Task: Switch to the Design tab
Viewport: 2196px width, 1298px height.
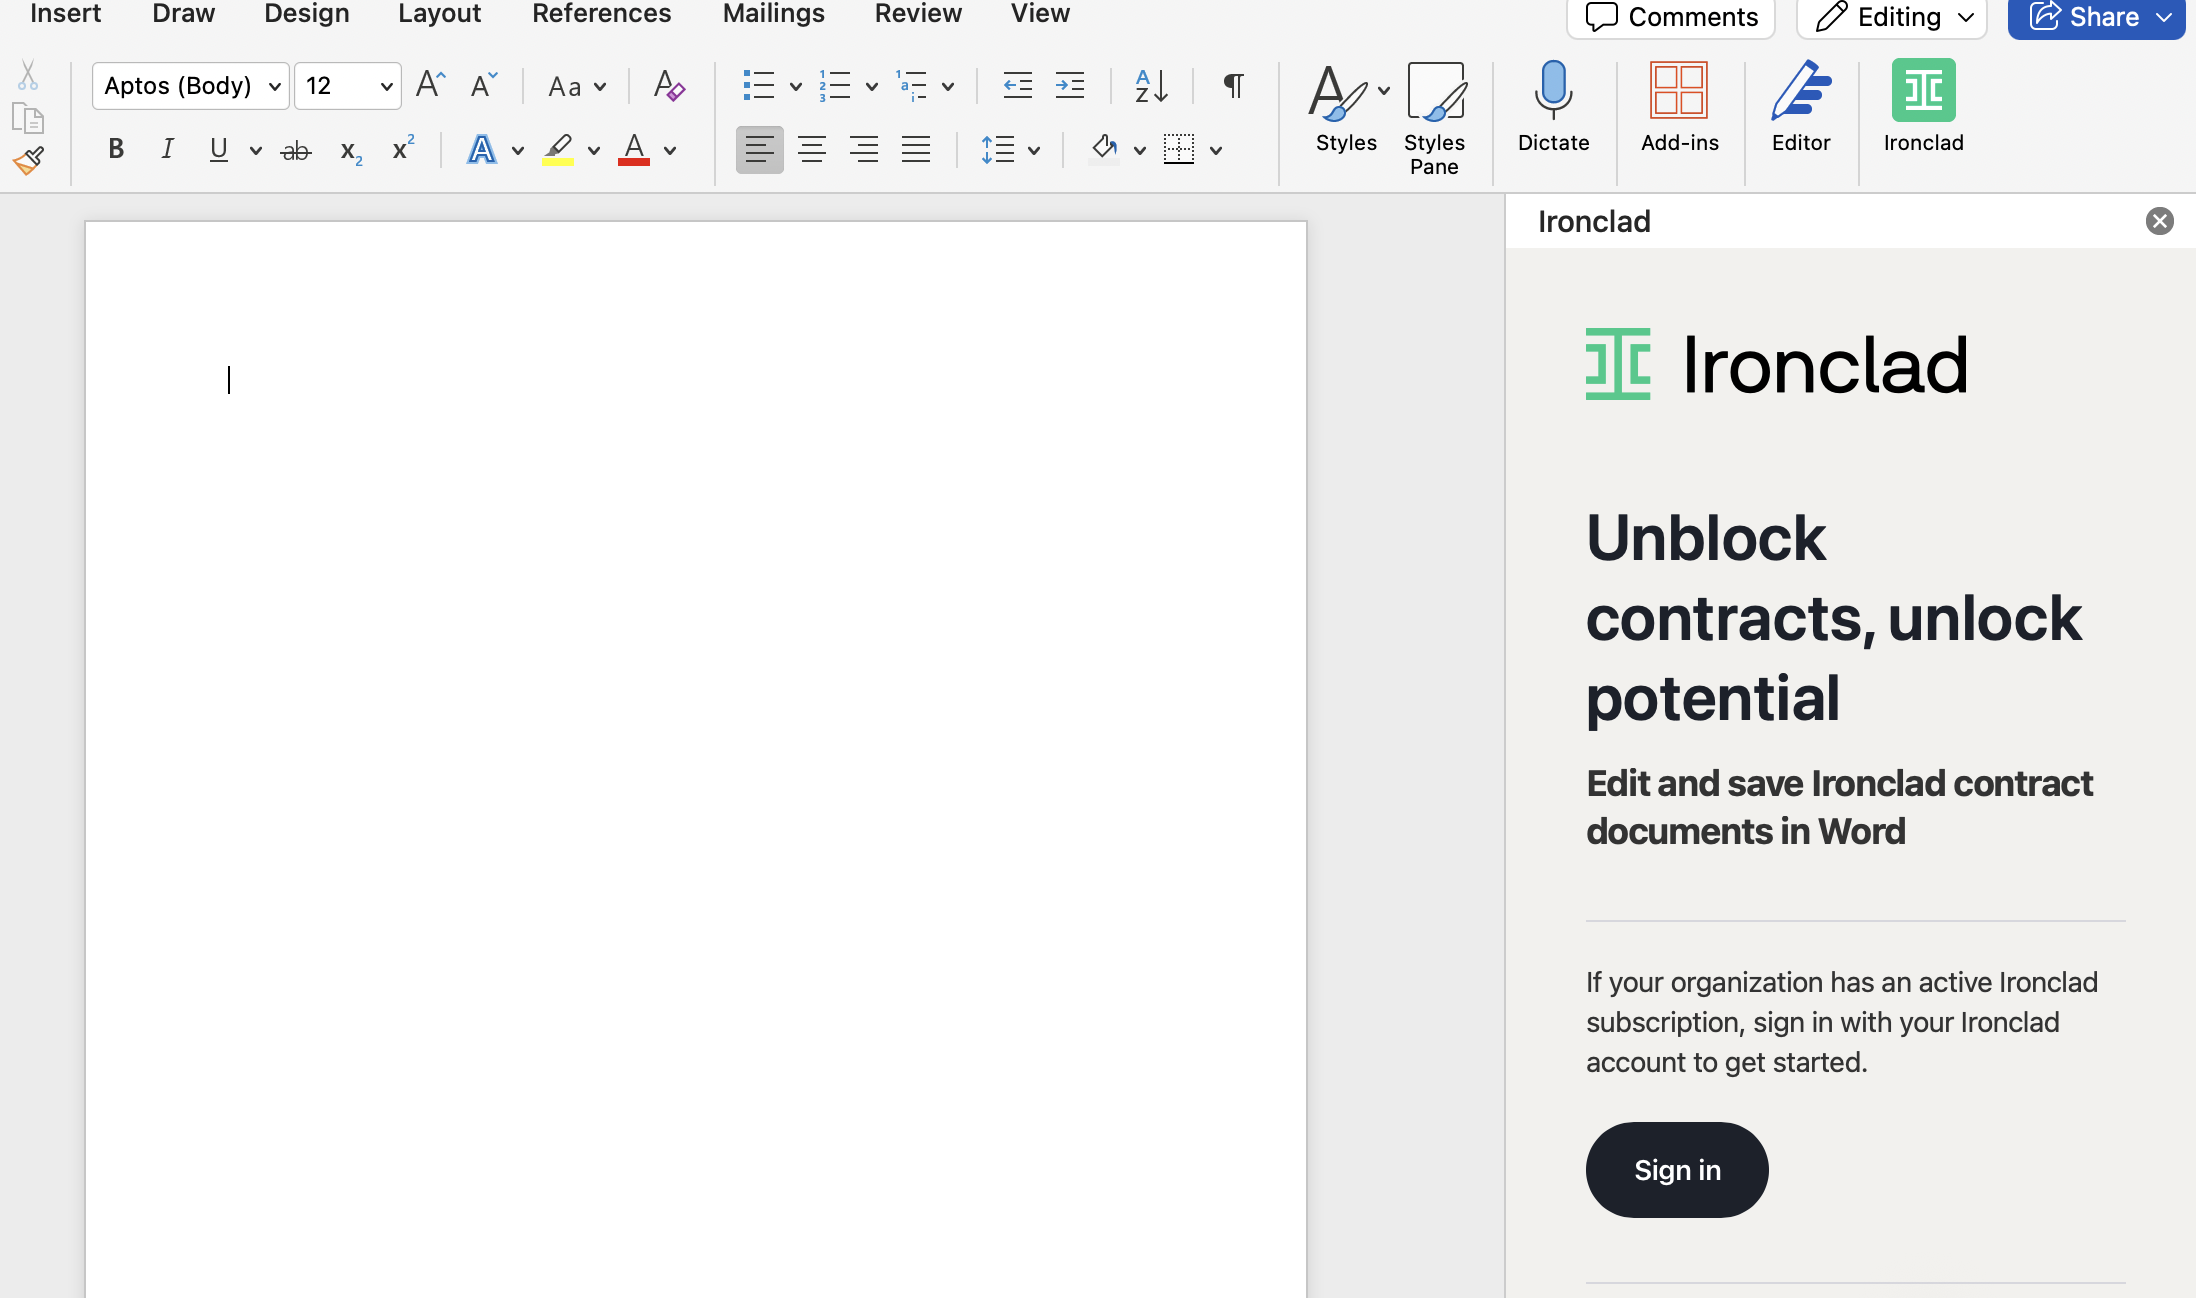Action: click(307, 14)
